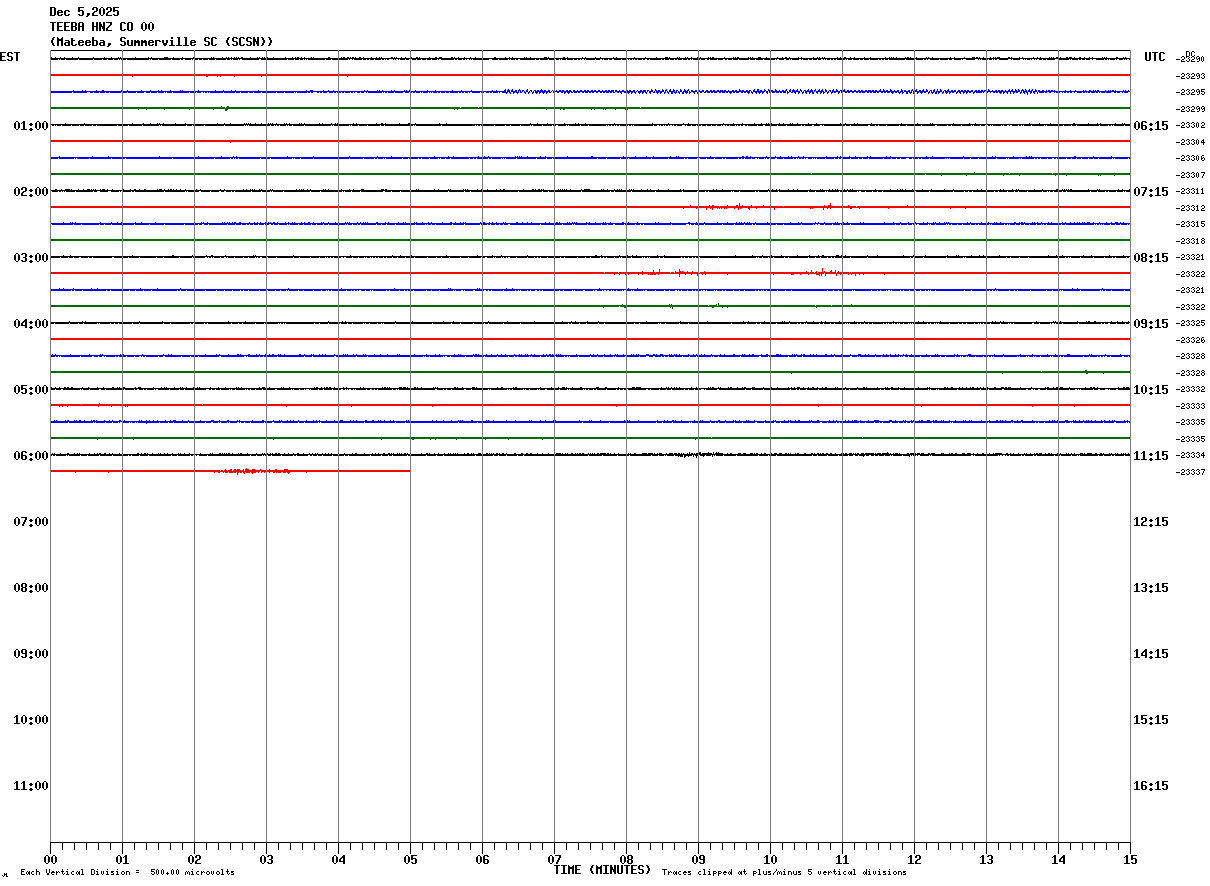Click the '11:15' UTC time label

point(1150,456)
